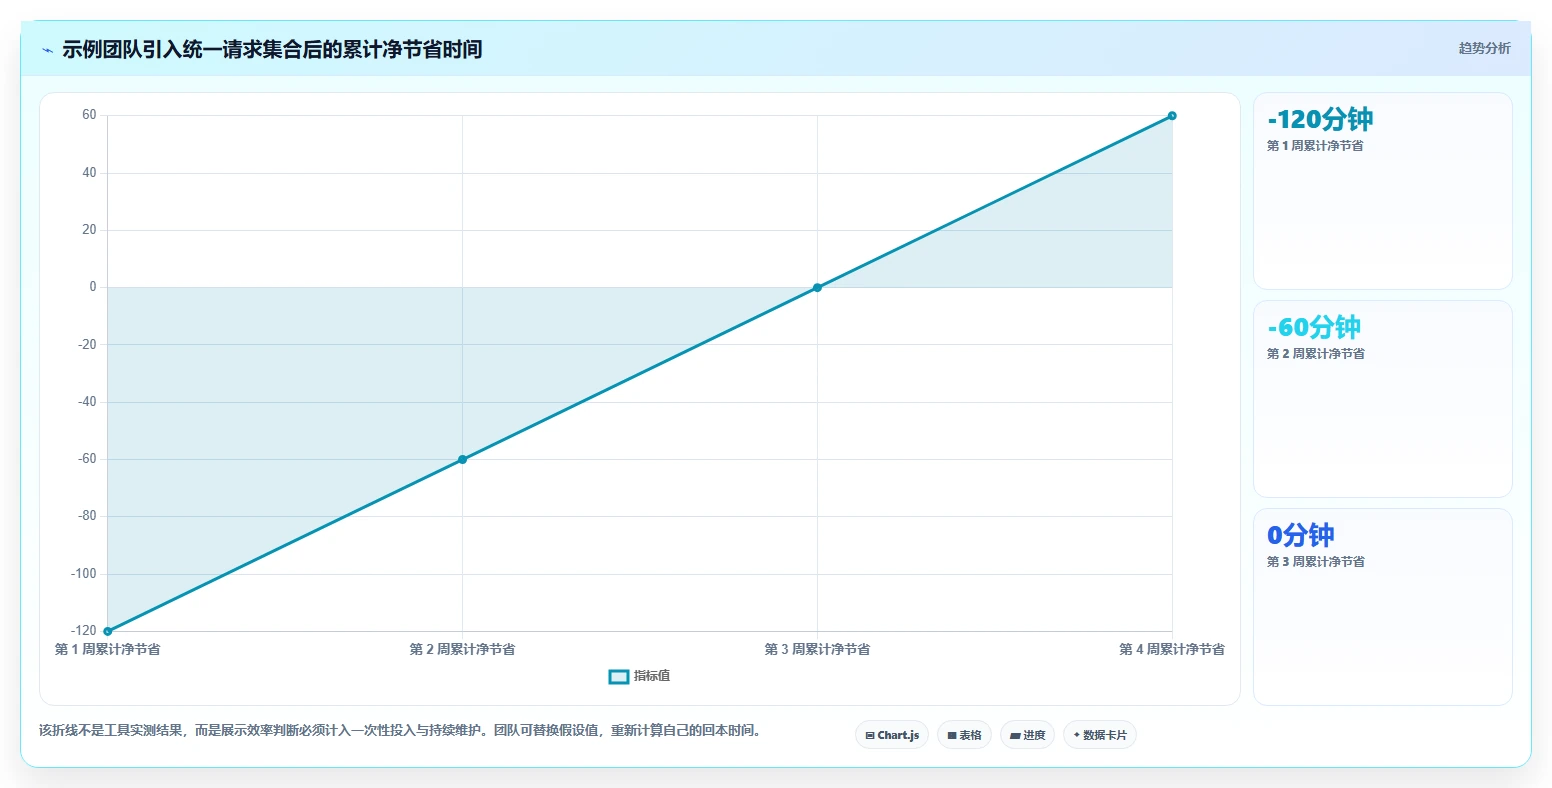Click the data point at 第 2 周累计净节省

[462, 459]
